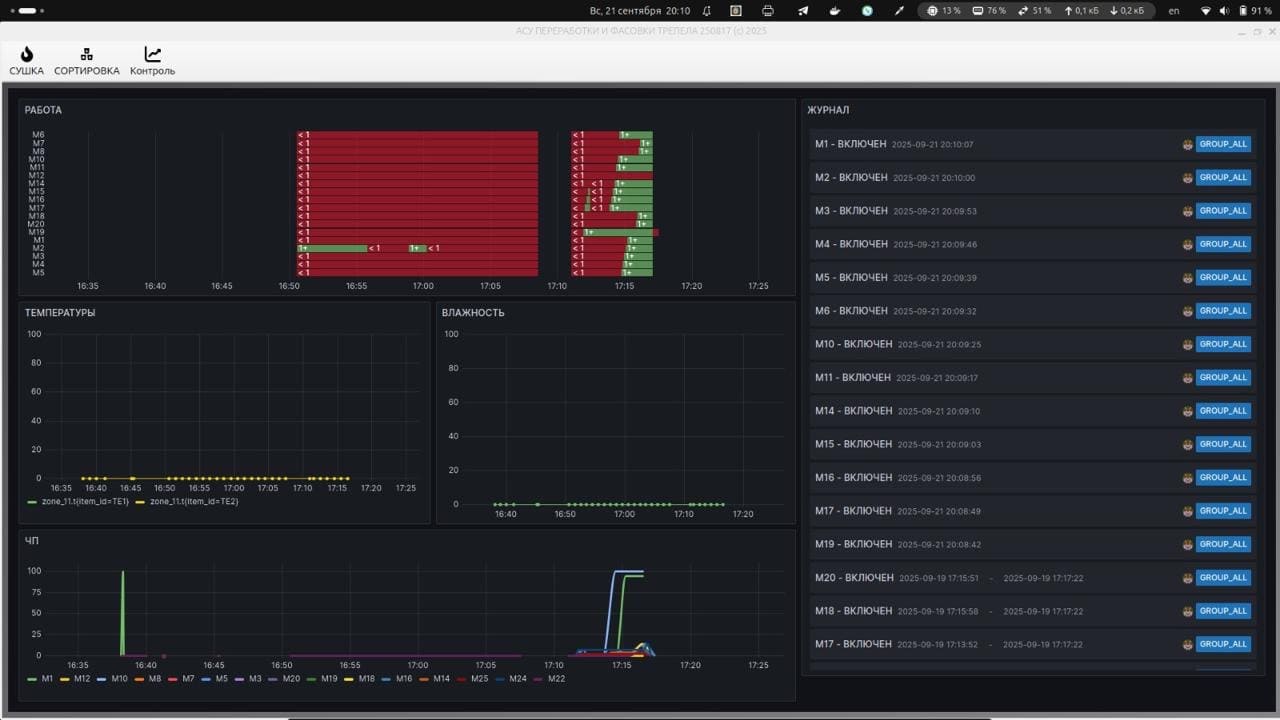Click GROUP_ALL beside M20 - ВКЛЮЧЕН
This screenshot has height=720, width=1280.
tap(1223, 577)
